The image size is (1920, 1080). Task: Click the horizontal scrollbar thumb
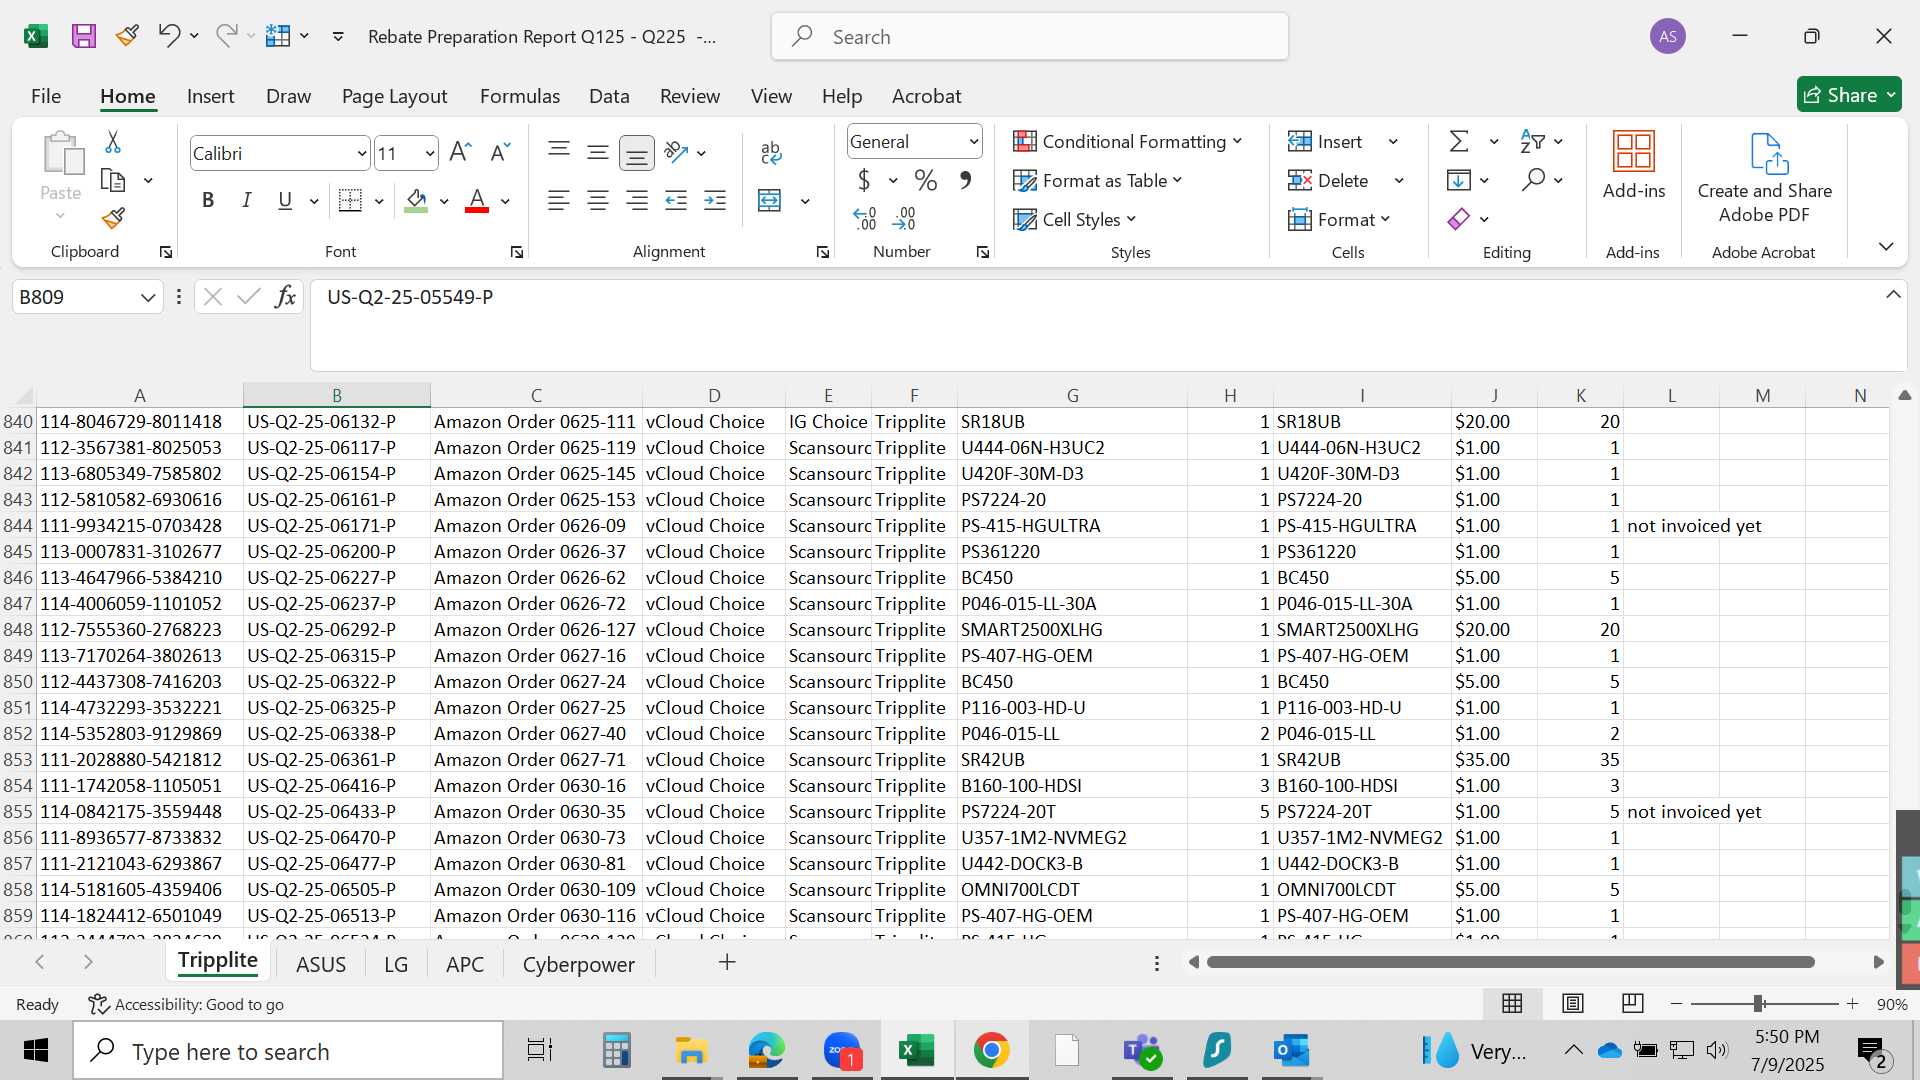click(x=1510, y=962)
